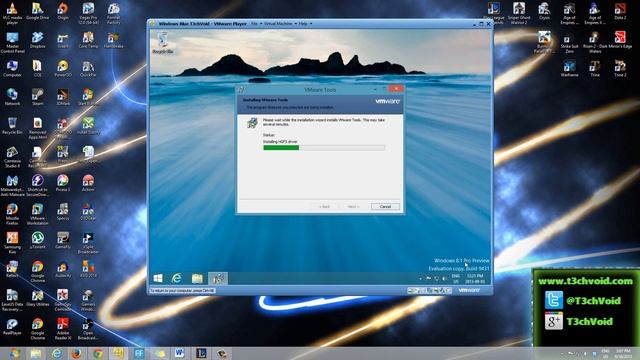Launch RealPlayer desktop shortcut
The height and width of the screenshot is (360, 640).
pos(12,327)
